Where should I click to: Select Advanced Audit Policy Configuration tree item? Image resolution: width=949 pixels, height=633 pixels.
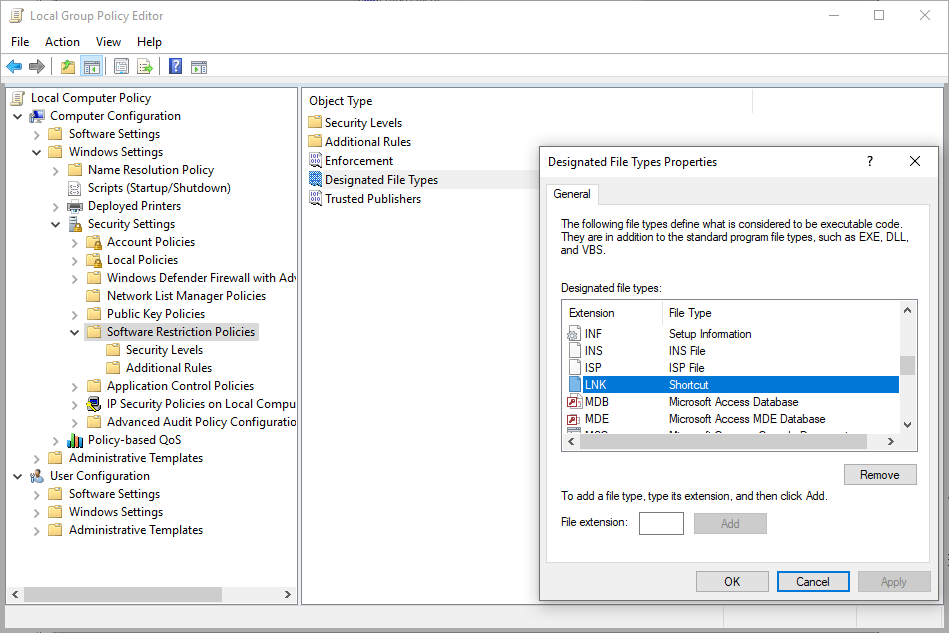coord(201,422)
